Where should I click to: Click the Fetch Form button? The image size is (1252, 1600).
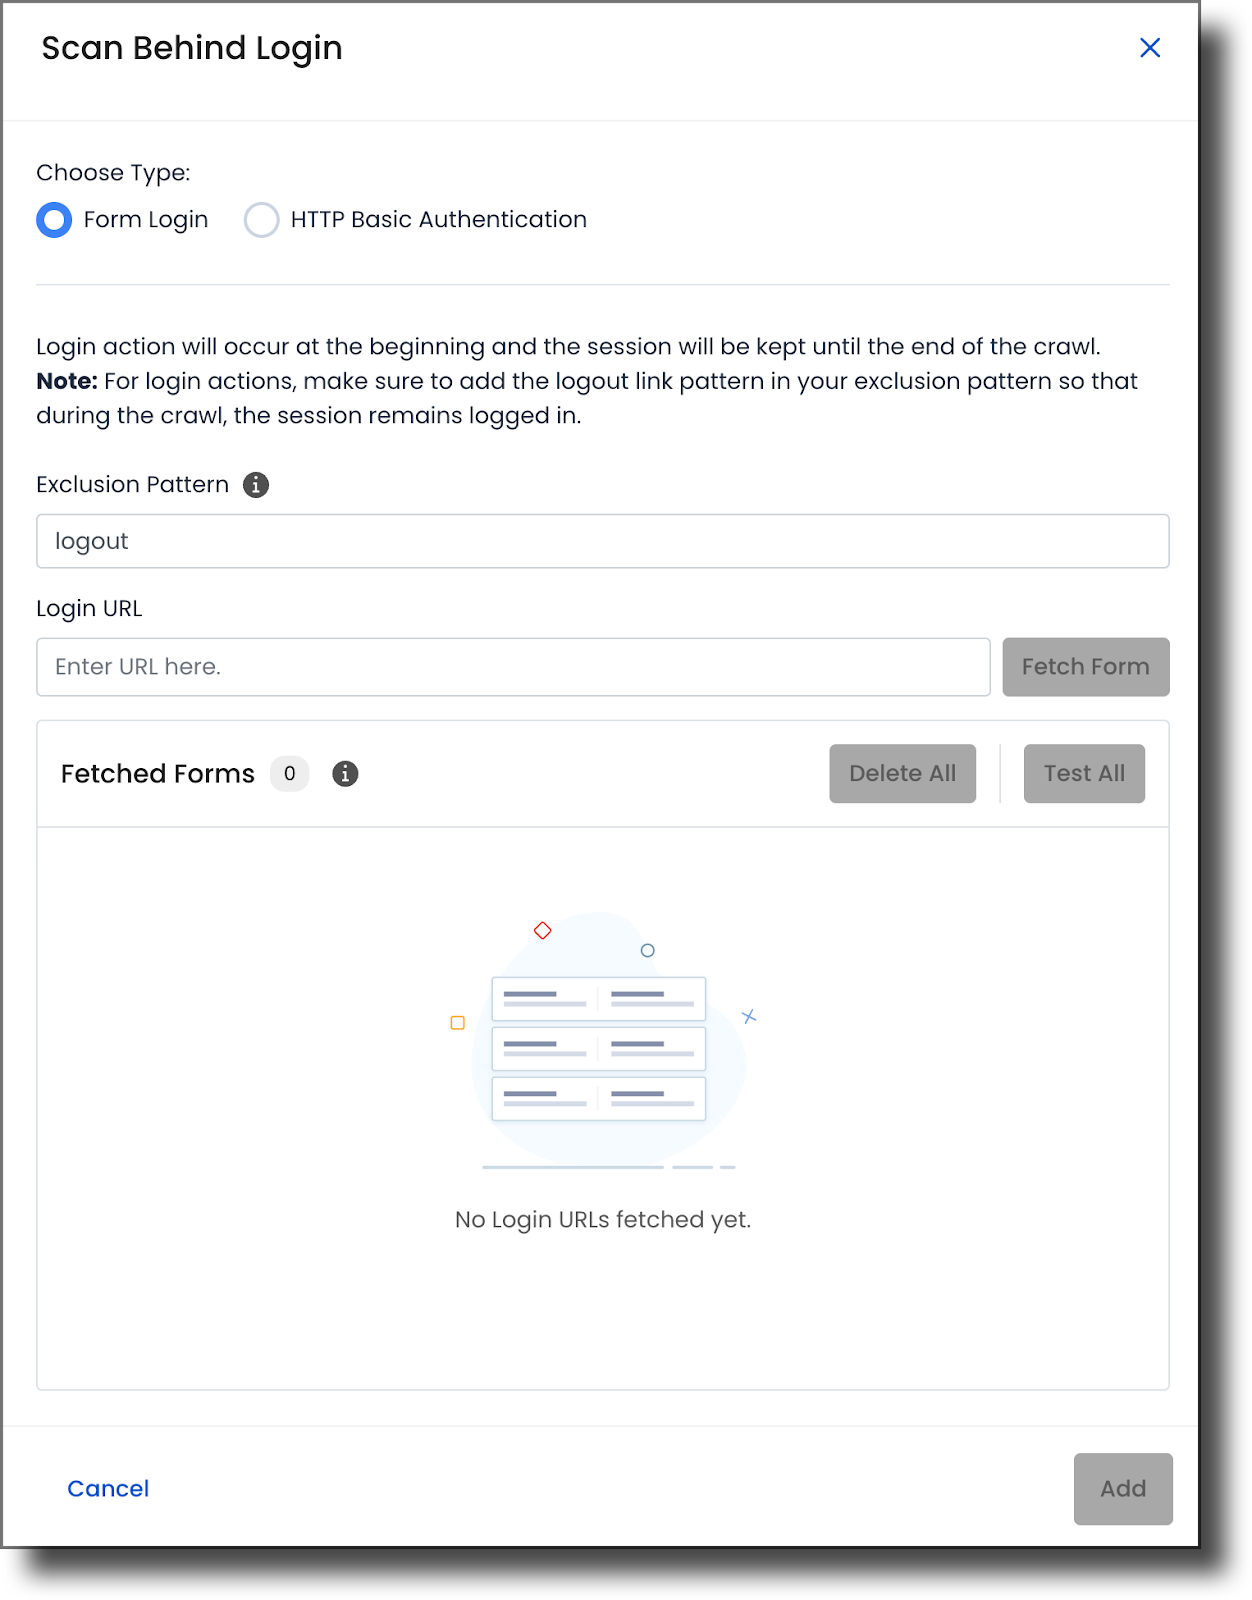click(1085, 667)
